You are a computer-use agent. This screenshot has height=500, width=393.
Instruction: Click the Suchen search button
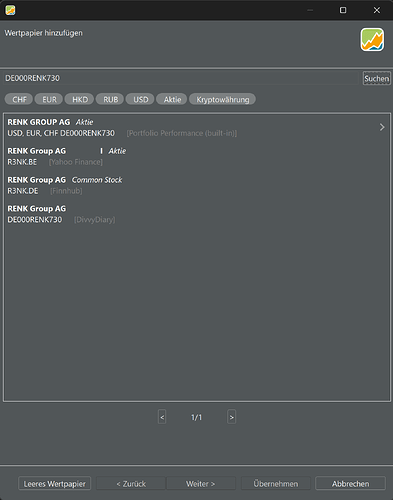pyautogui.click(x=377, y=79)
